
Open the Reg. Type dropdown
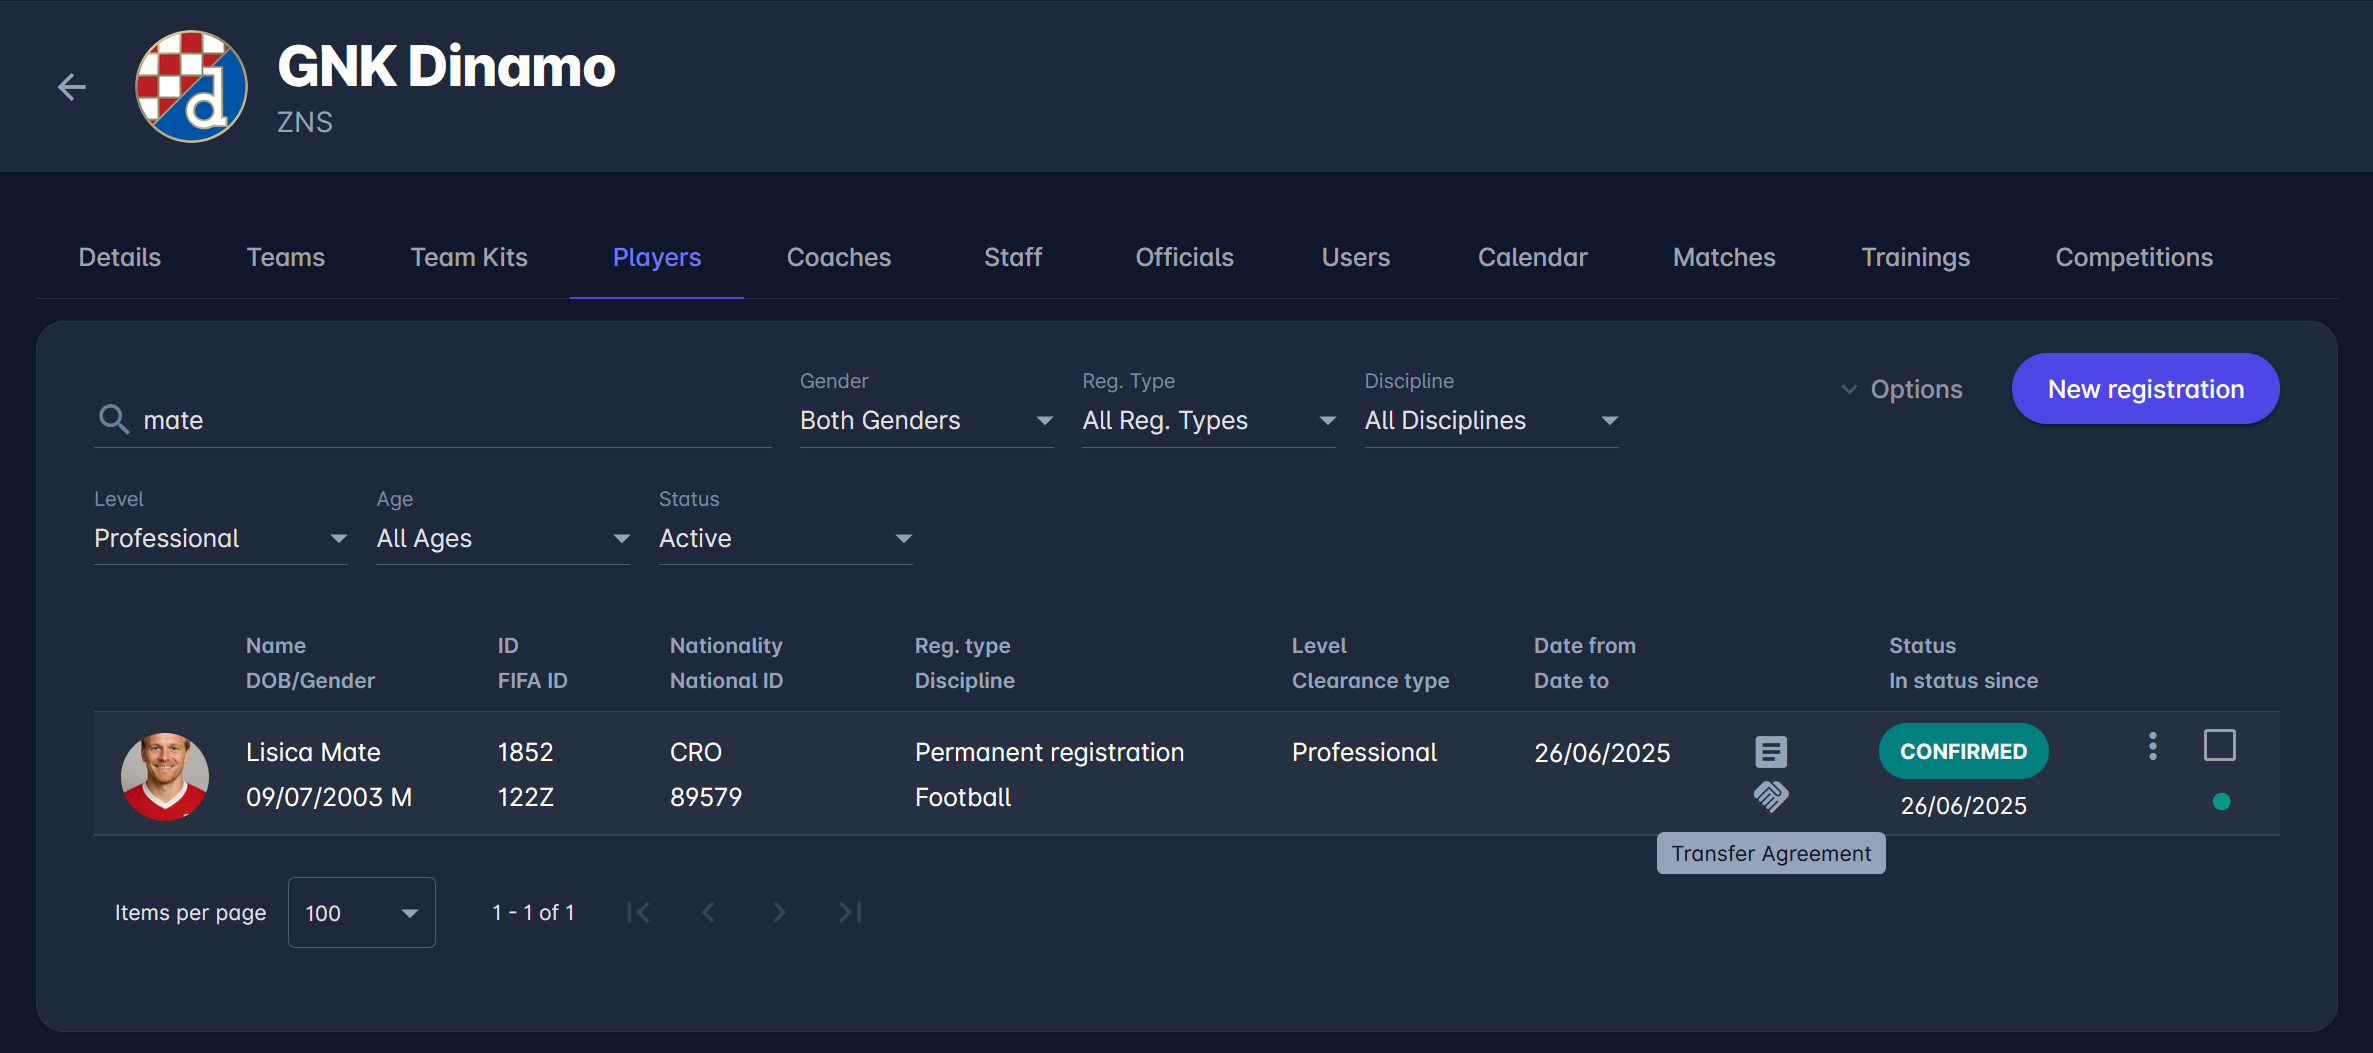coord(1209,420)
